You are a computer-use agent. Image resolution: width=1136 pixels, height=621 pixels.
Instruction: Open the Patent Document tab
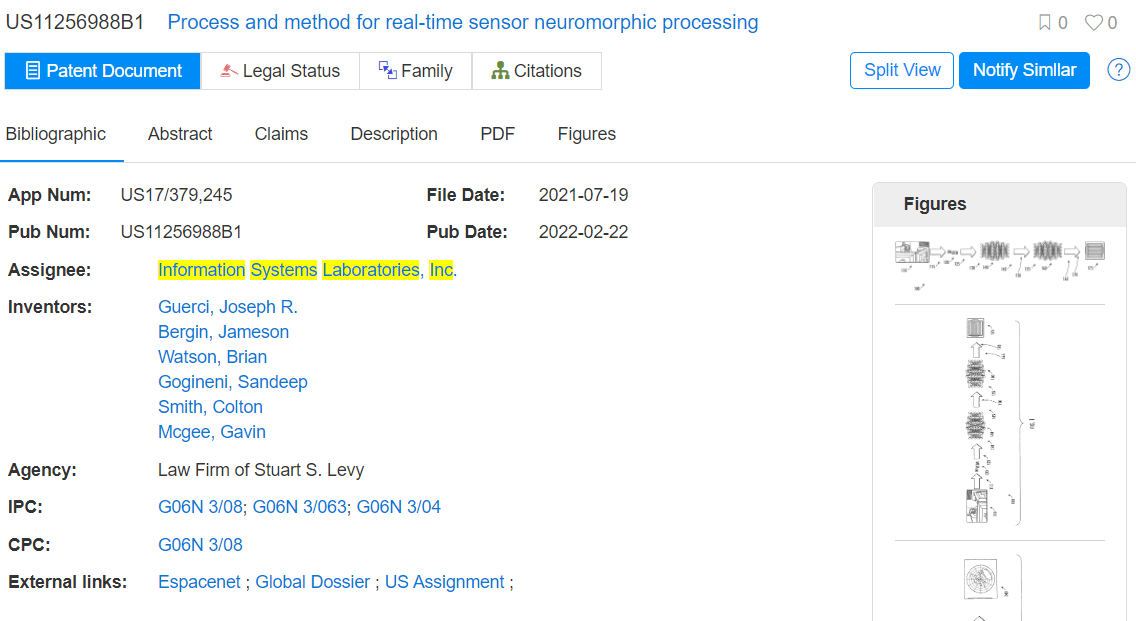[102, 71]
